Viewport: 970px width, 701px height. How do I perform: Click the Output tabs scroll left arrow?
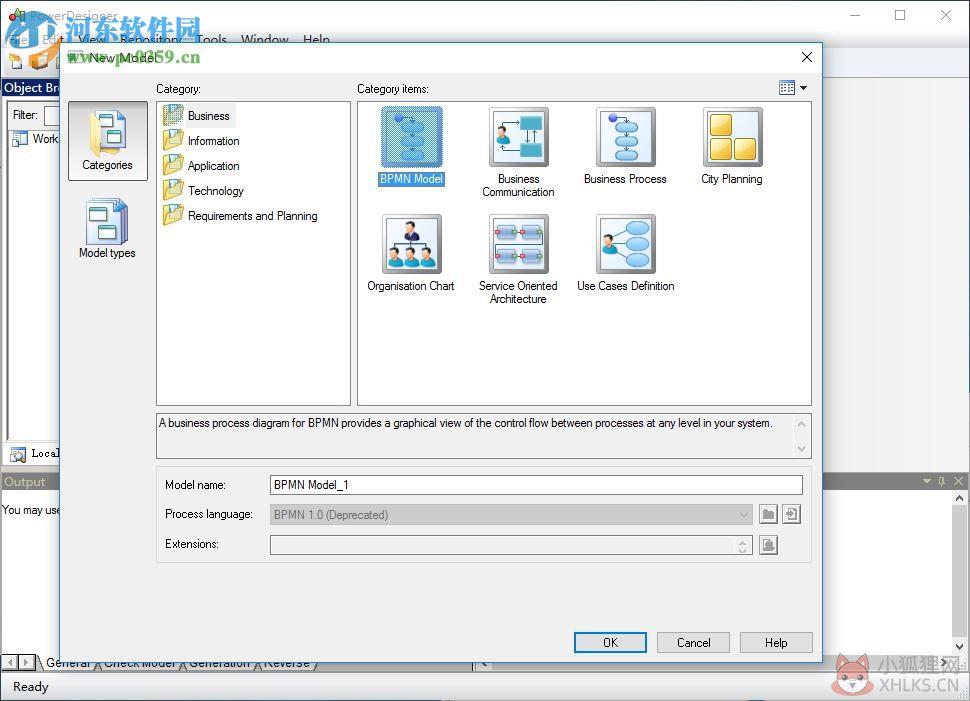[10, 663]
